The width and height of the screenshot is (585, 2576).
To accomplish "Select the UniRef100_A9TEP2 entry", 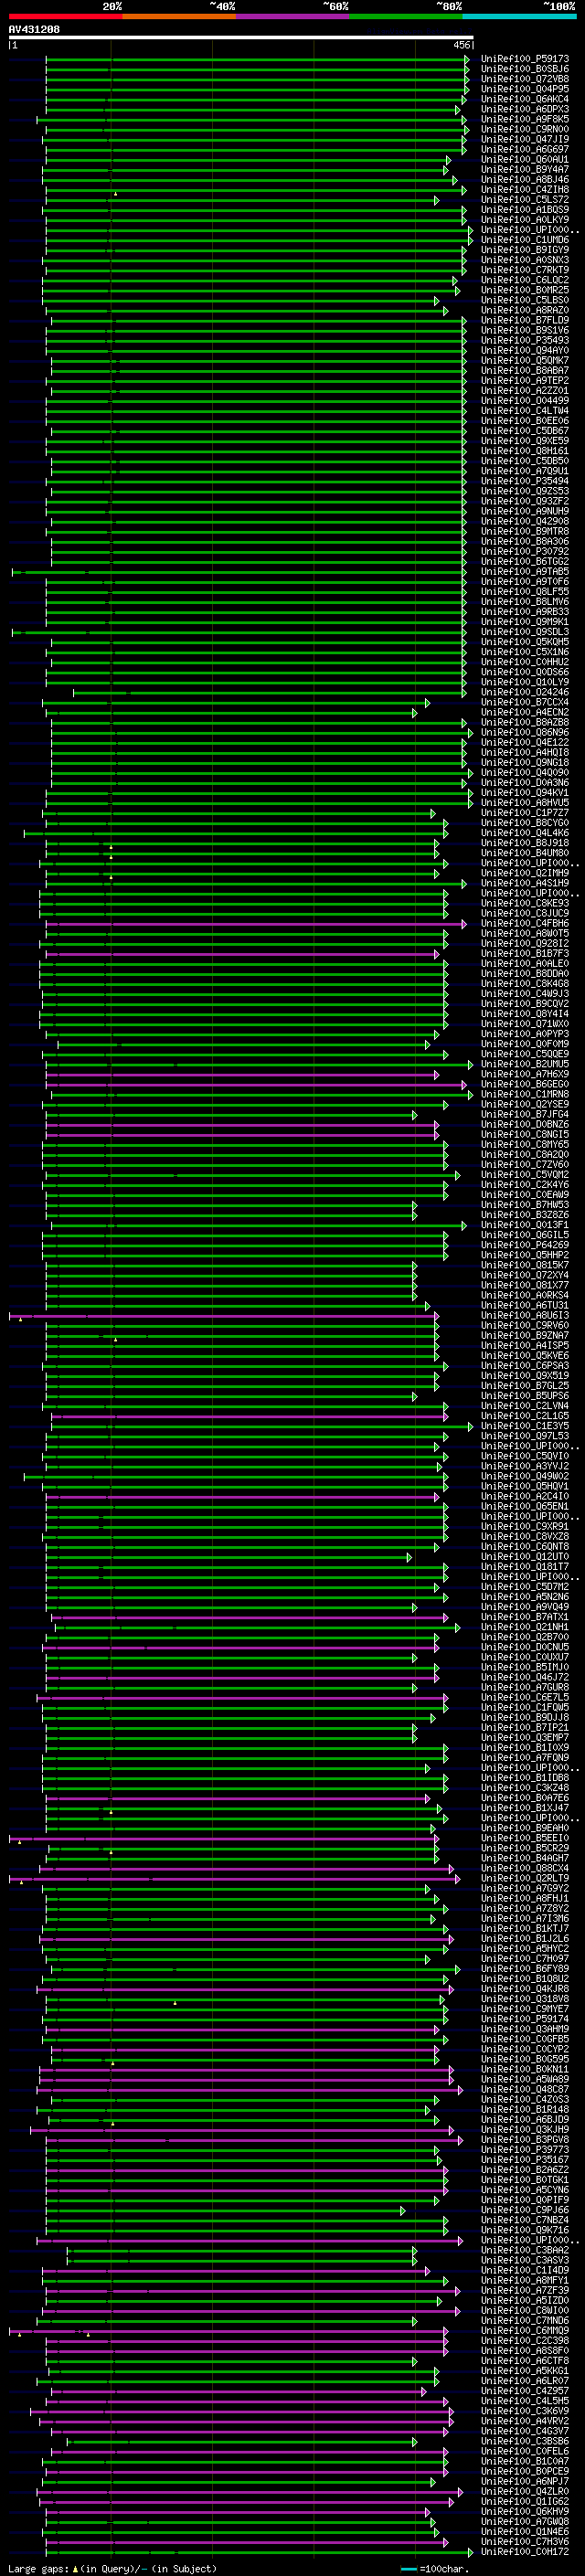I will click(x=525, y=381).
